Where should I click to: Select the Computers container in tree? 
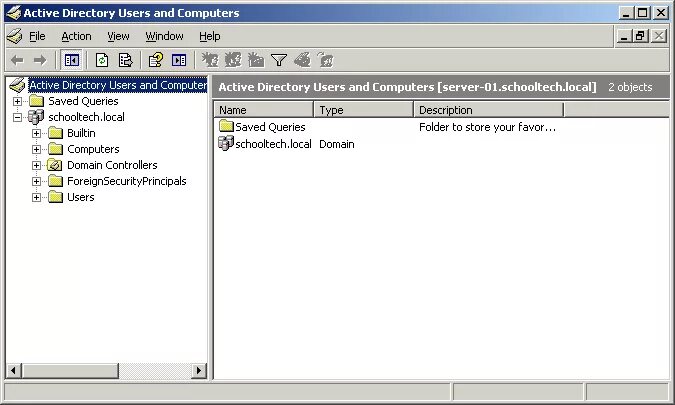click(93, 149)
